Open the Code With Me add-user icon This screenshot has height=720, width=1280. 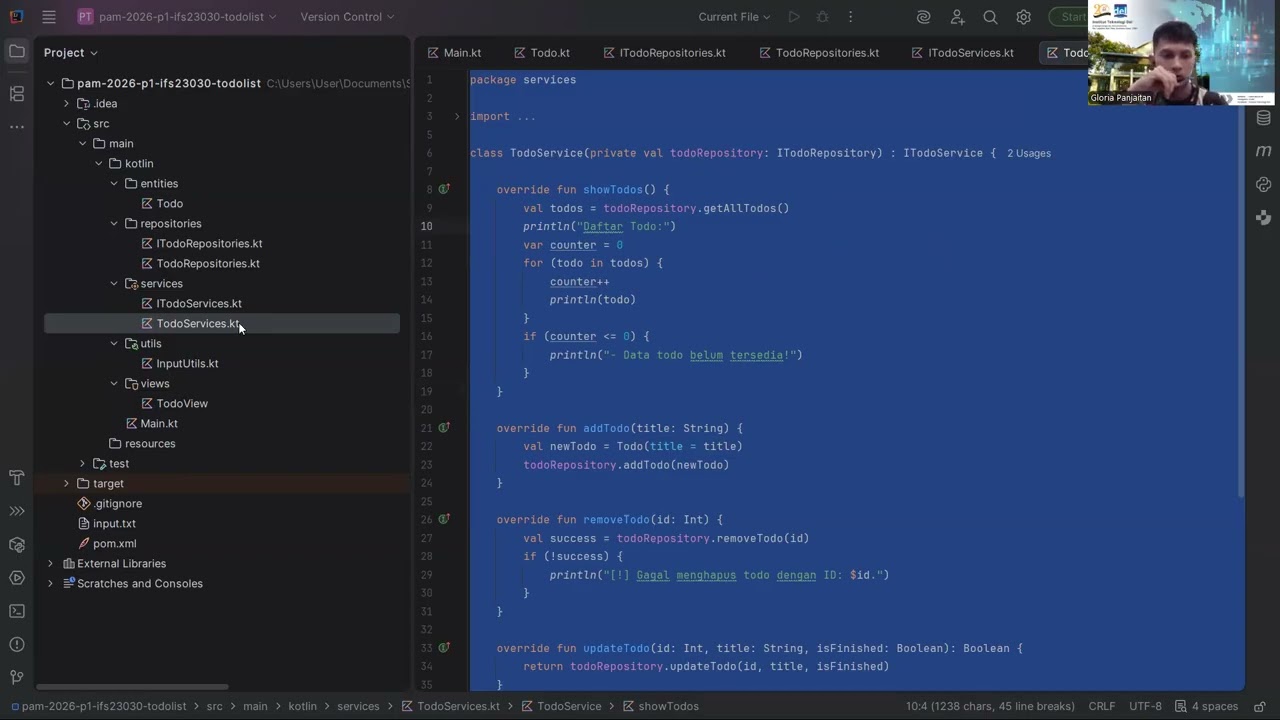click(x=957, y=17)
